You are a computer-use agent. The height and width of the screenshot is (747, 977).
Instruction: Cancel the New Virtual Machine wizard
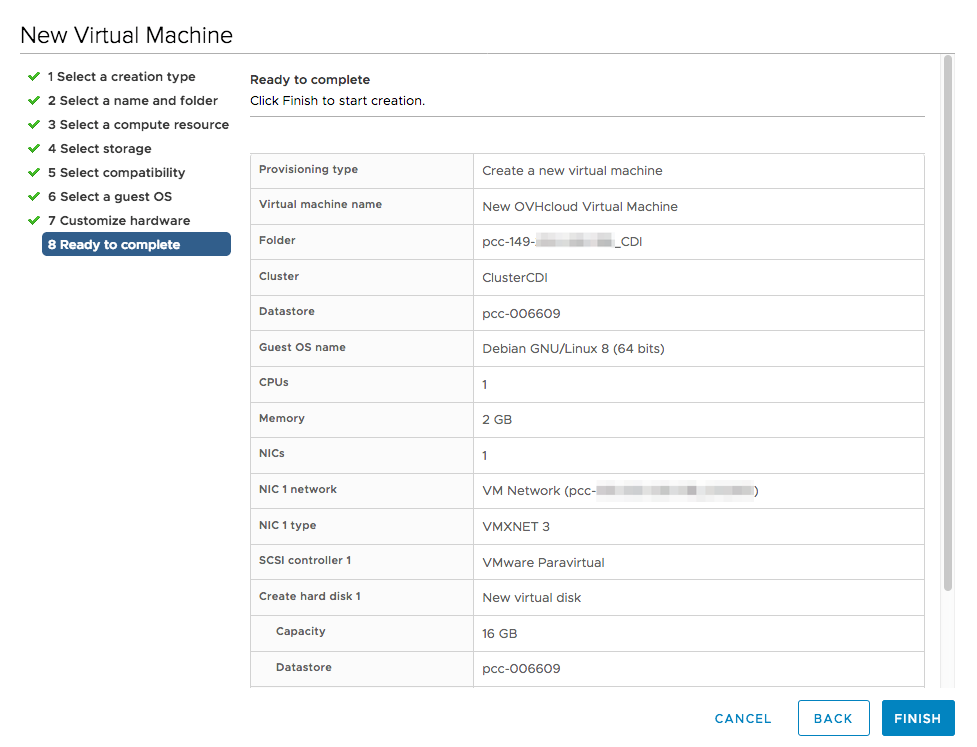(743, 718)
